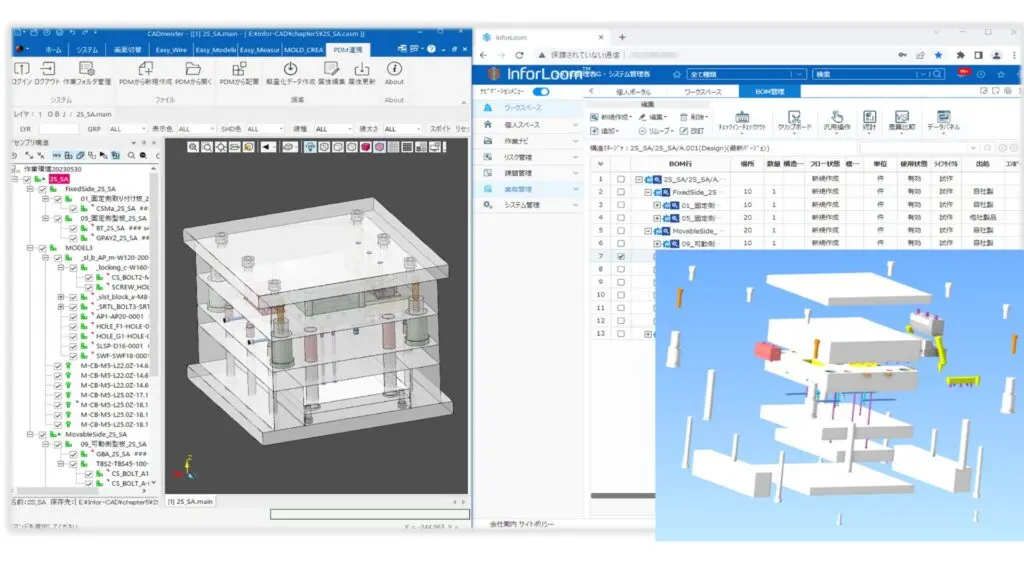Click the 差異比較 compare icon

(x=901, y=119)
